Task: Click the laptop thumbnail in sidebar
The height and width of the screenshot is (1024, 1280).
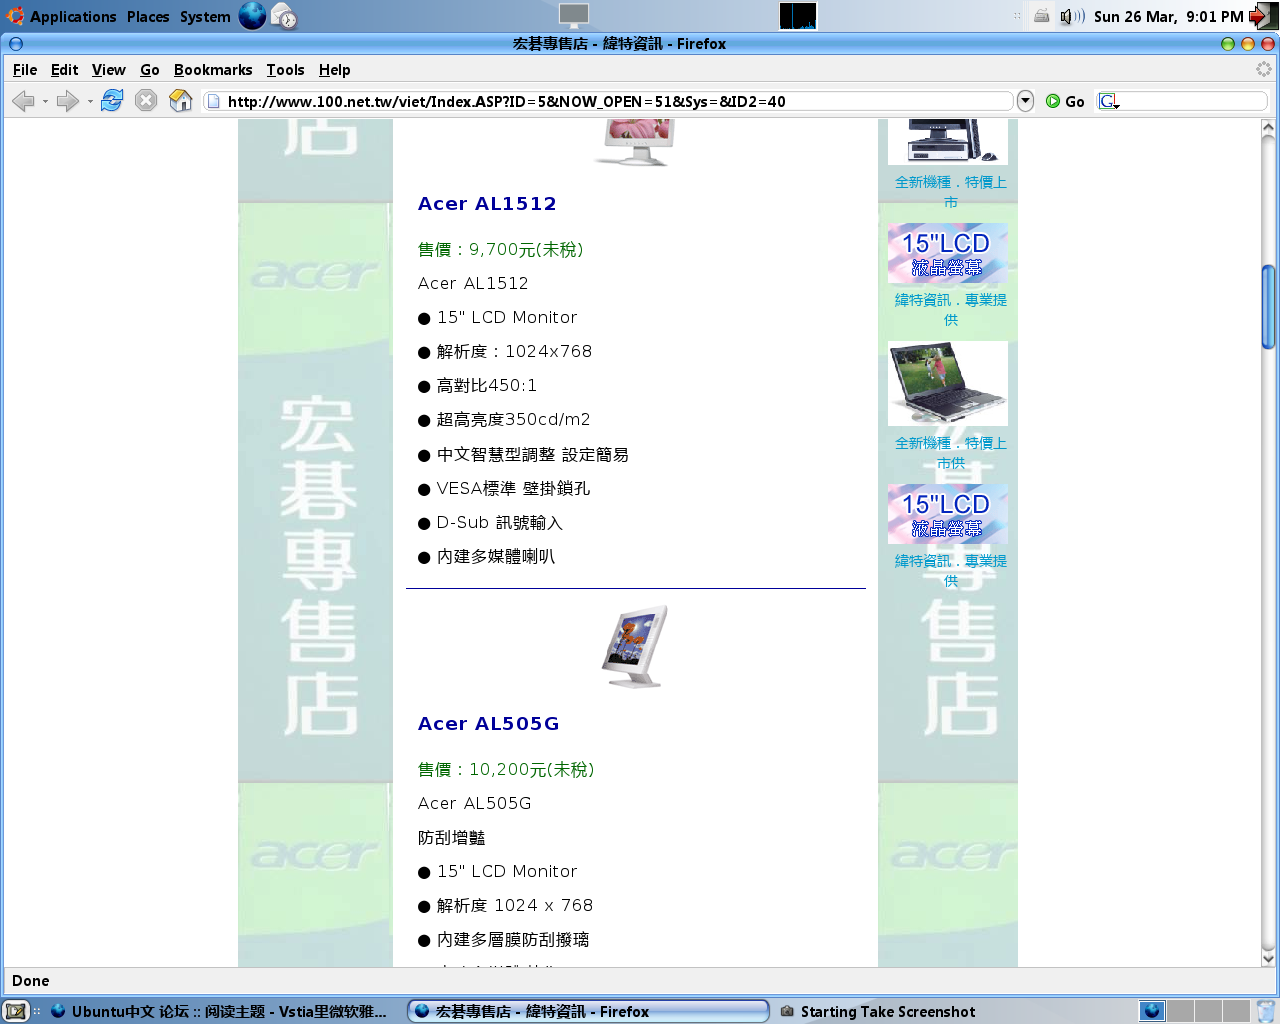Action: [x=948, y=384]
